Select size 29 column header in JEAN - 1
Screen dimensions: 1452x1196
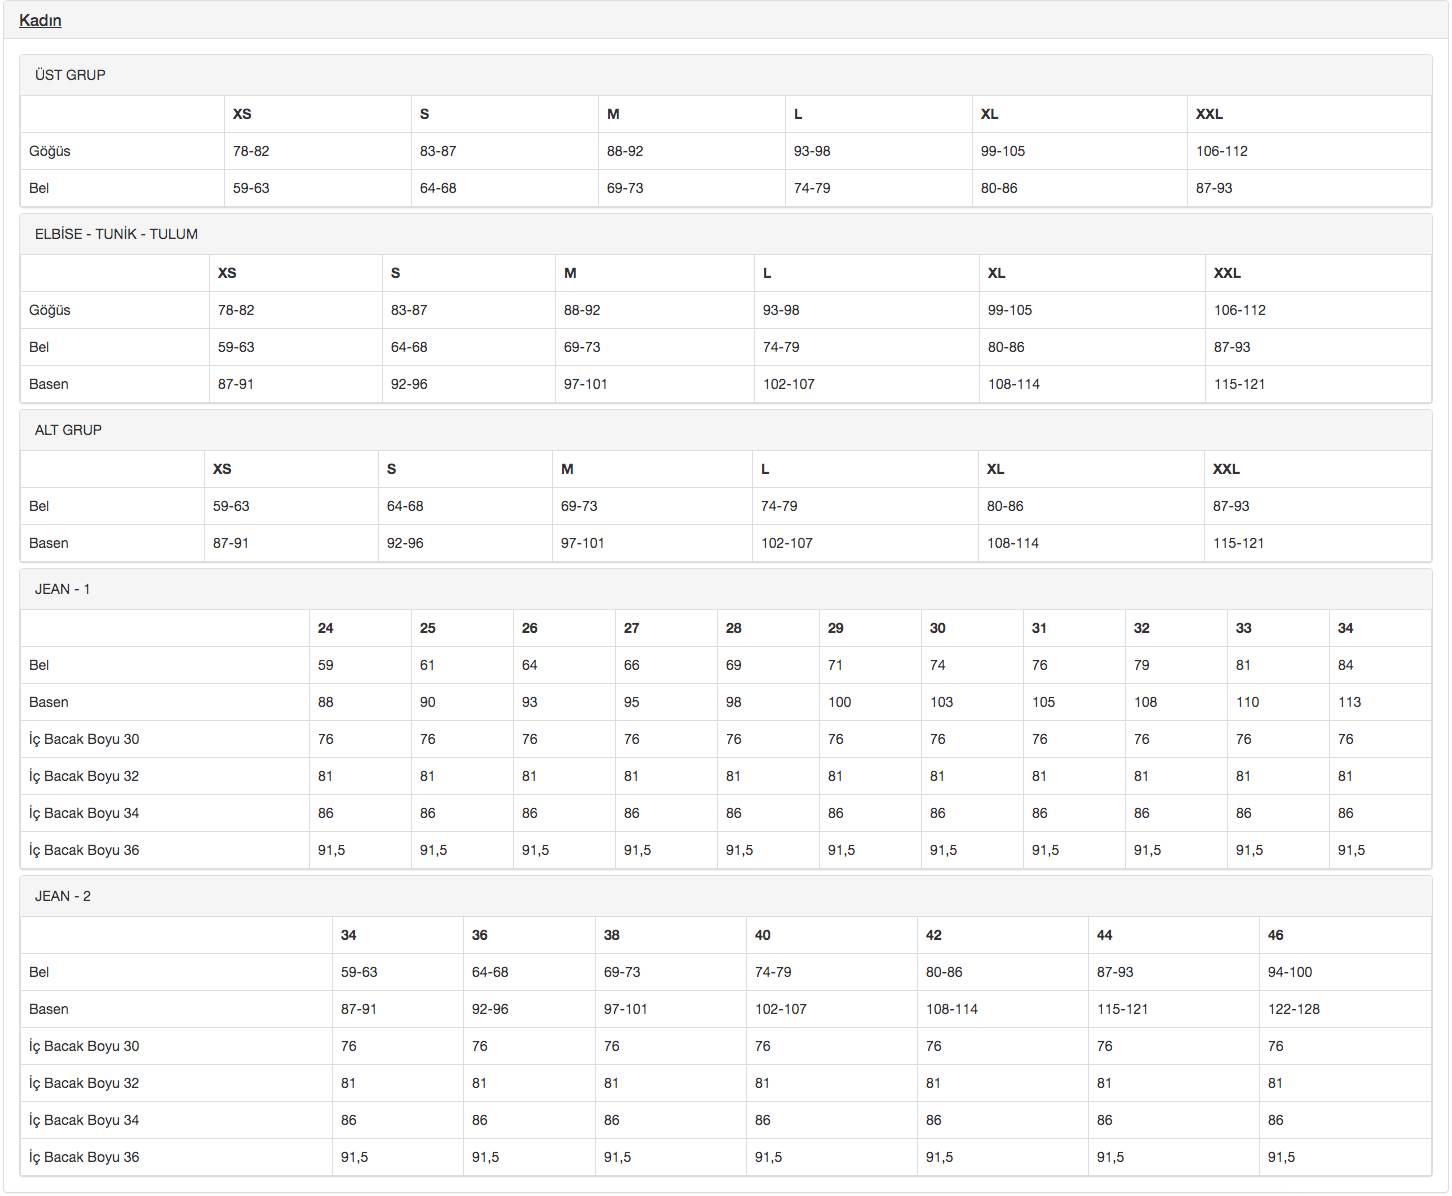(x=836, y=628)
